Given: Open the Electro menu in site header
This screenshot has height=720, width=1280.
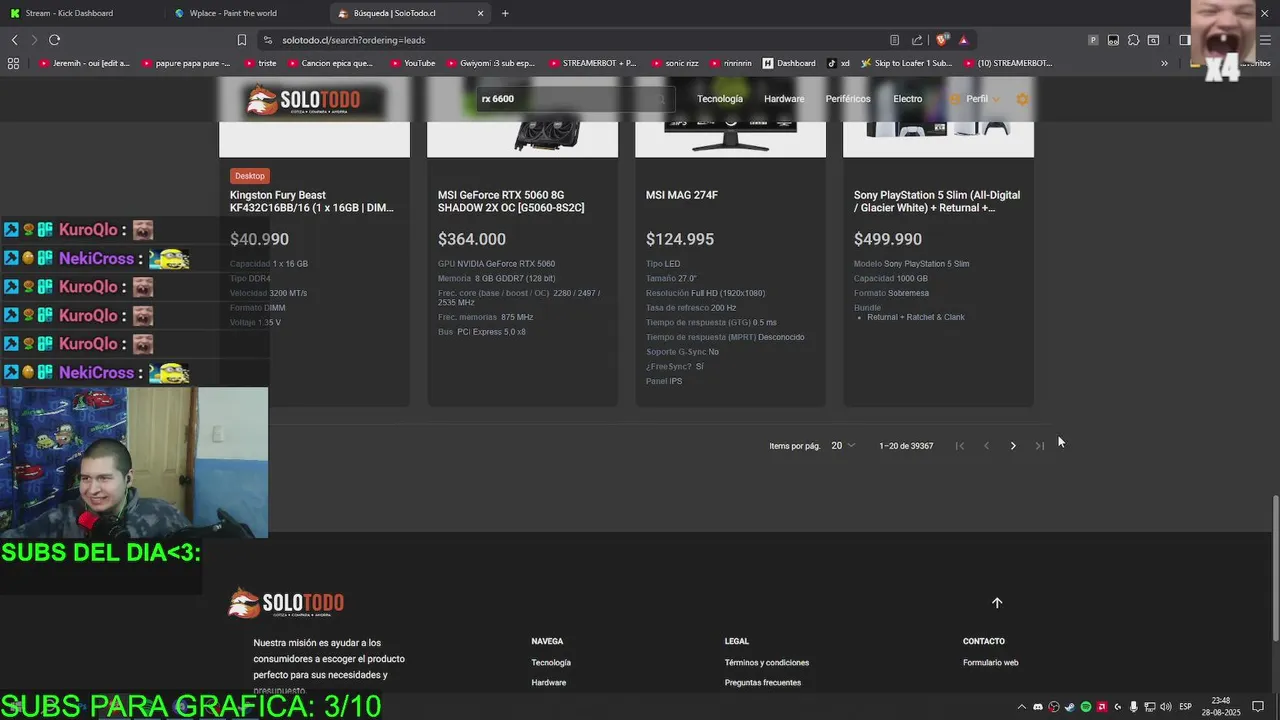Looking at the screenshot, I should [908, 99].
